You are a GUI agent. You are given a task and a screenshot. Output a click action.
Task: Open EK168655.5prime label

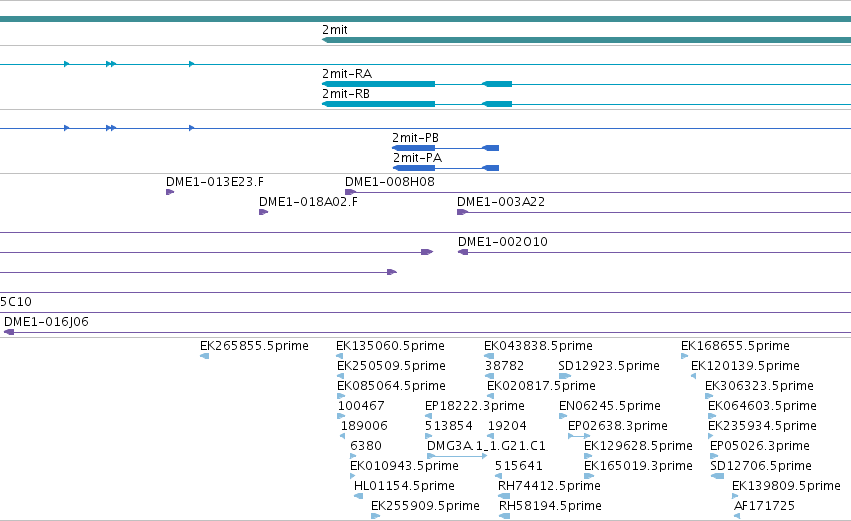coord(735,346)
